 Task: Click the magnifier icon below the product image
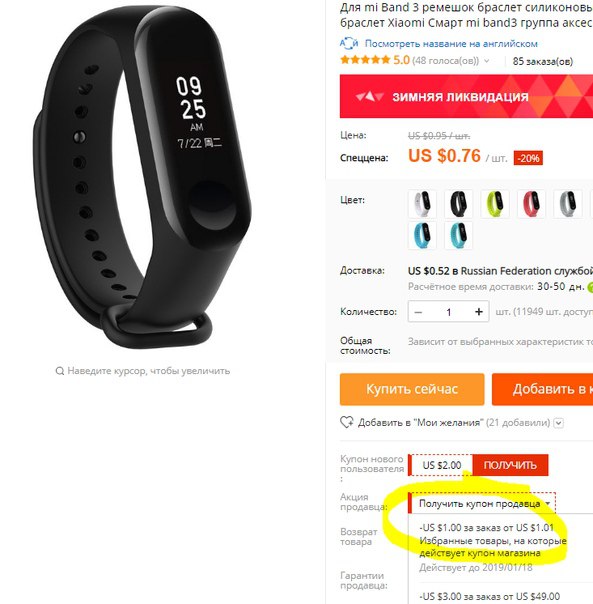tap(60, 371)
